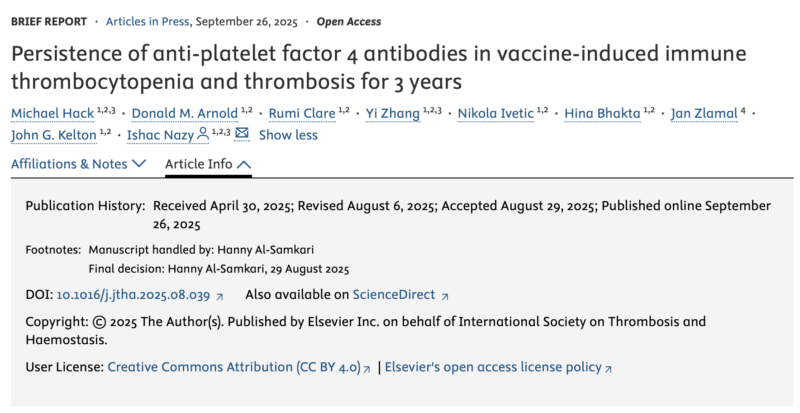Click the external arrow icon after ScienceDirect

tap(445, 296)
